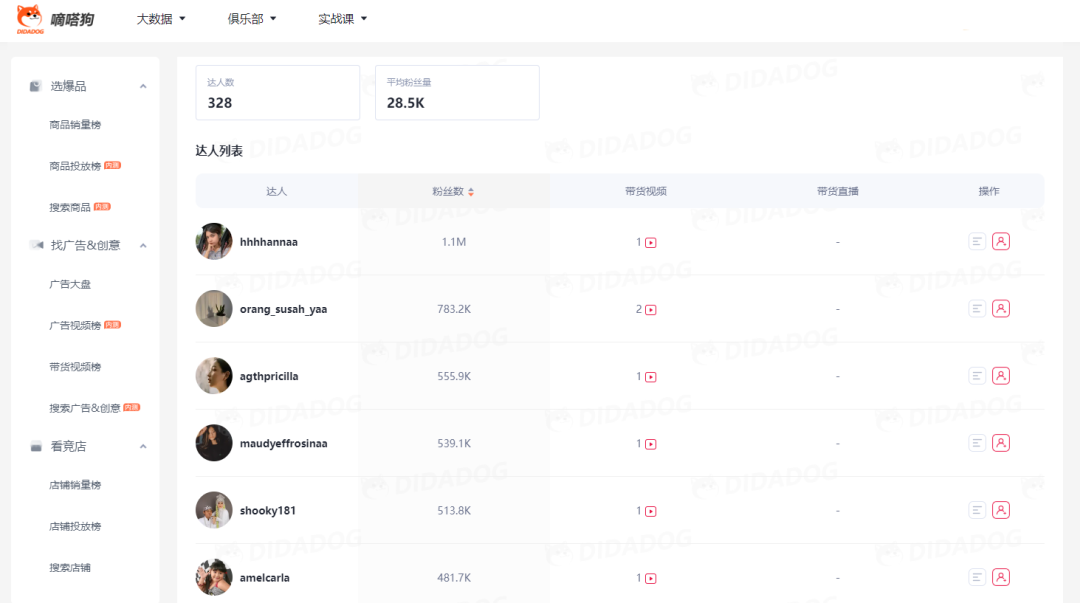Viewport: 1080px width, 603px height.
Task: Sort by 粉丝数 arrow icon
Action: pos(471,192)
